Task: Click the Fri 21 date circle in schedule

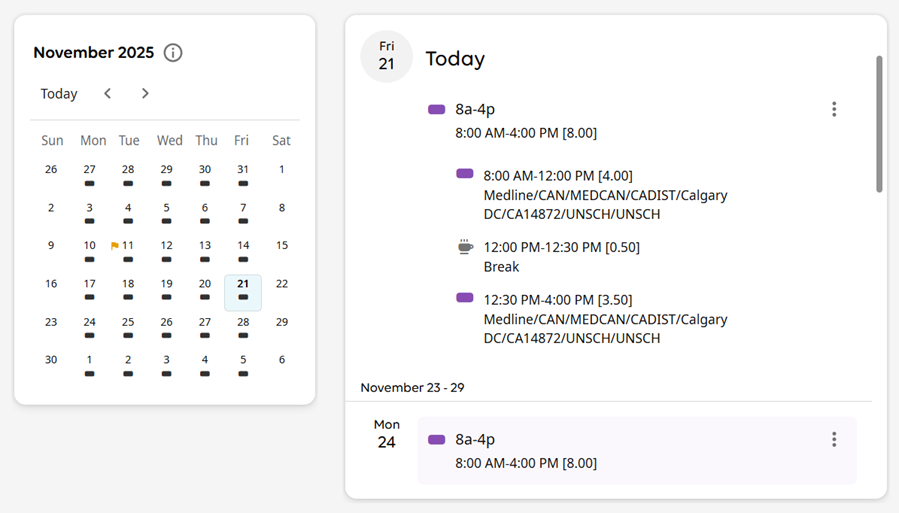Action: pyautogui.click(x=387, y=56)
